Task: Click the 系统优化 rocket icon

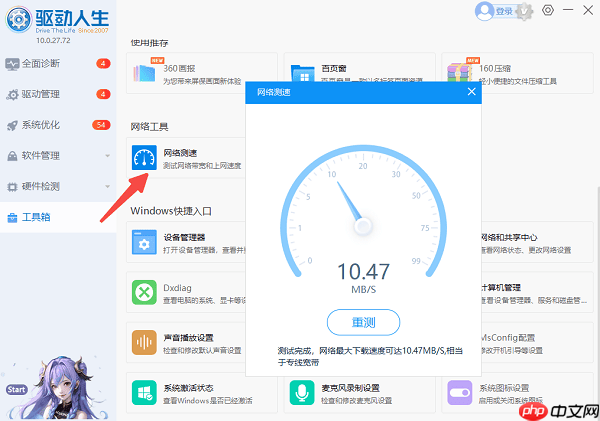Action: (12, 125)
